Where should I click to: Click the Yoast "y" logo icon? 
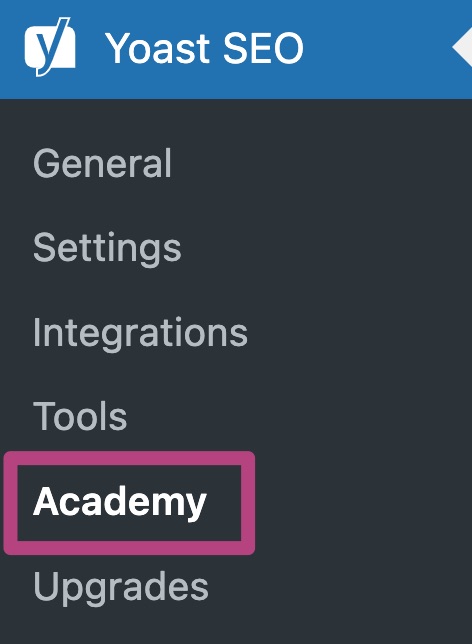(x=50, y=47)
